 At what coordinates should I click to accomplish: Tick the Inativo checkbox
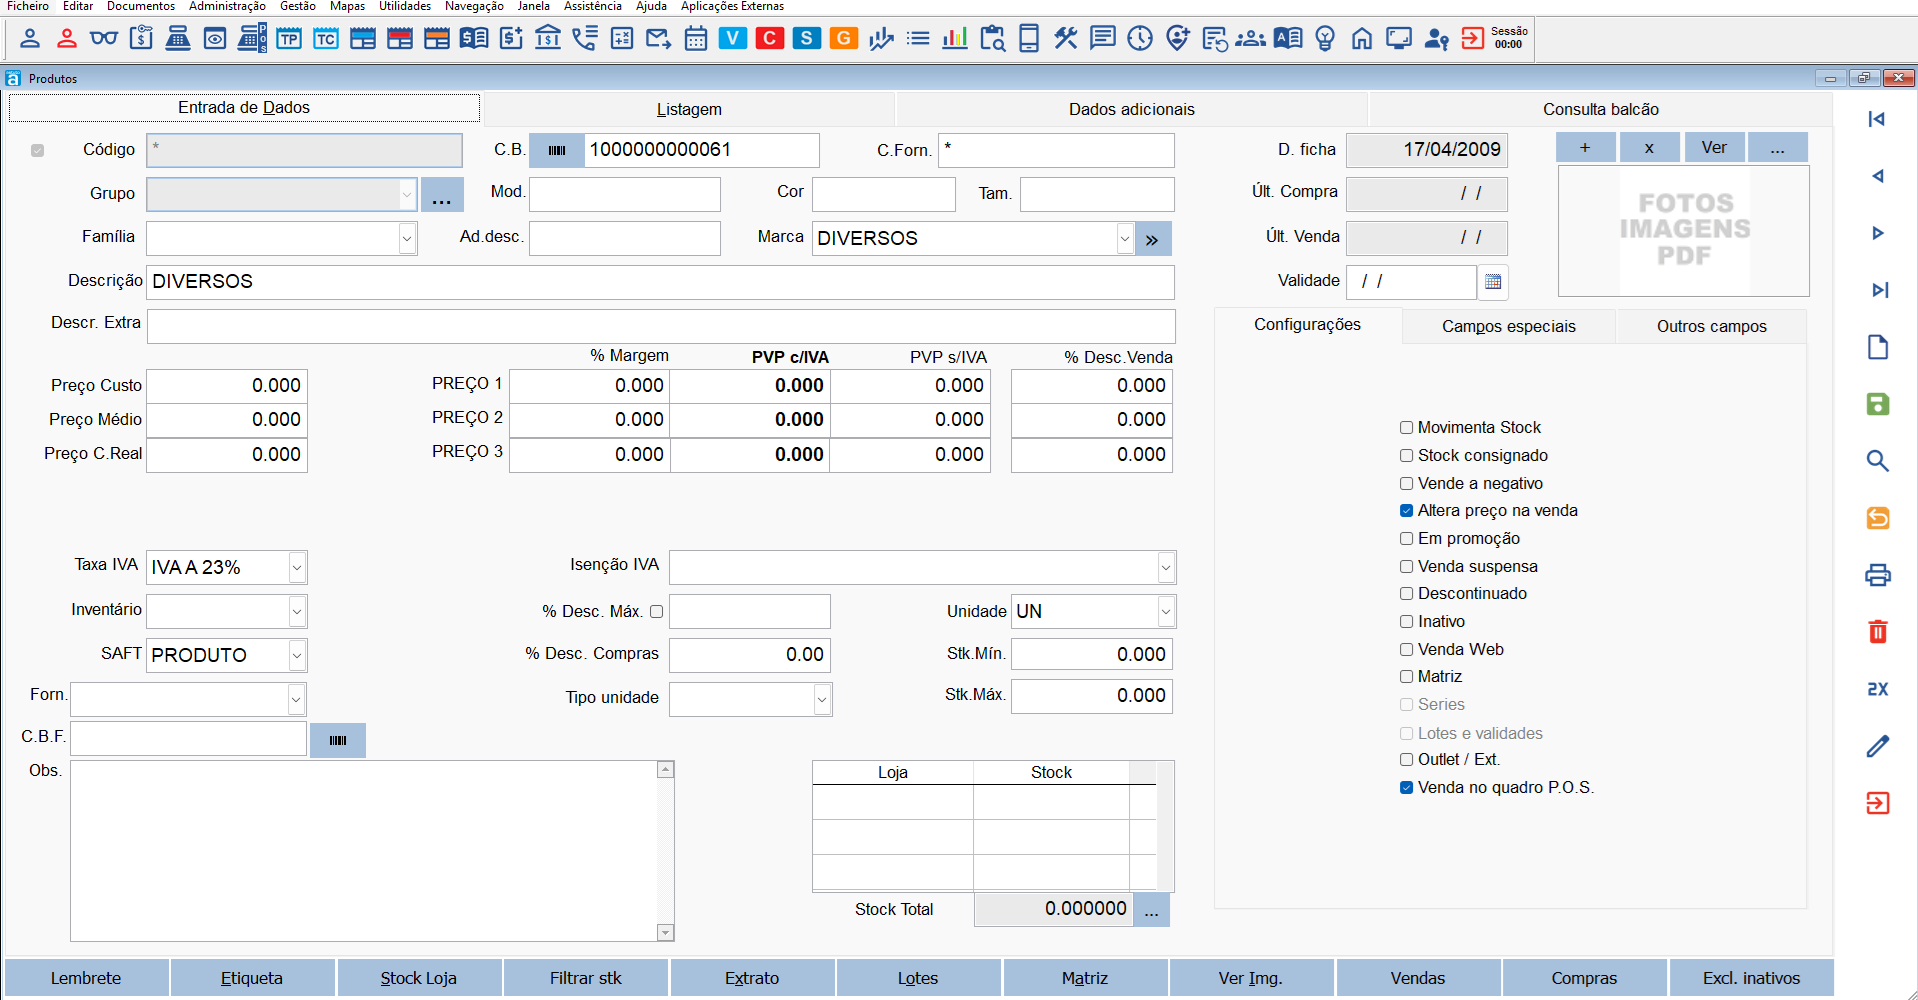tap(1406, 622)
